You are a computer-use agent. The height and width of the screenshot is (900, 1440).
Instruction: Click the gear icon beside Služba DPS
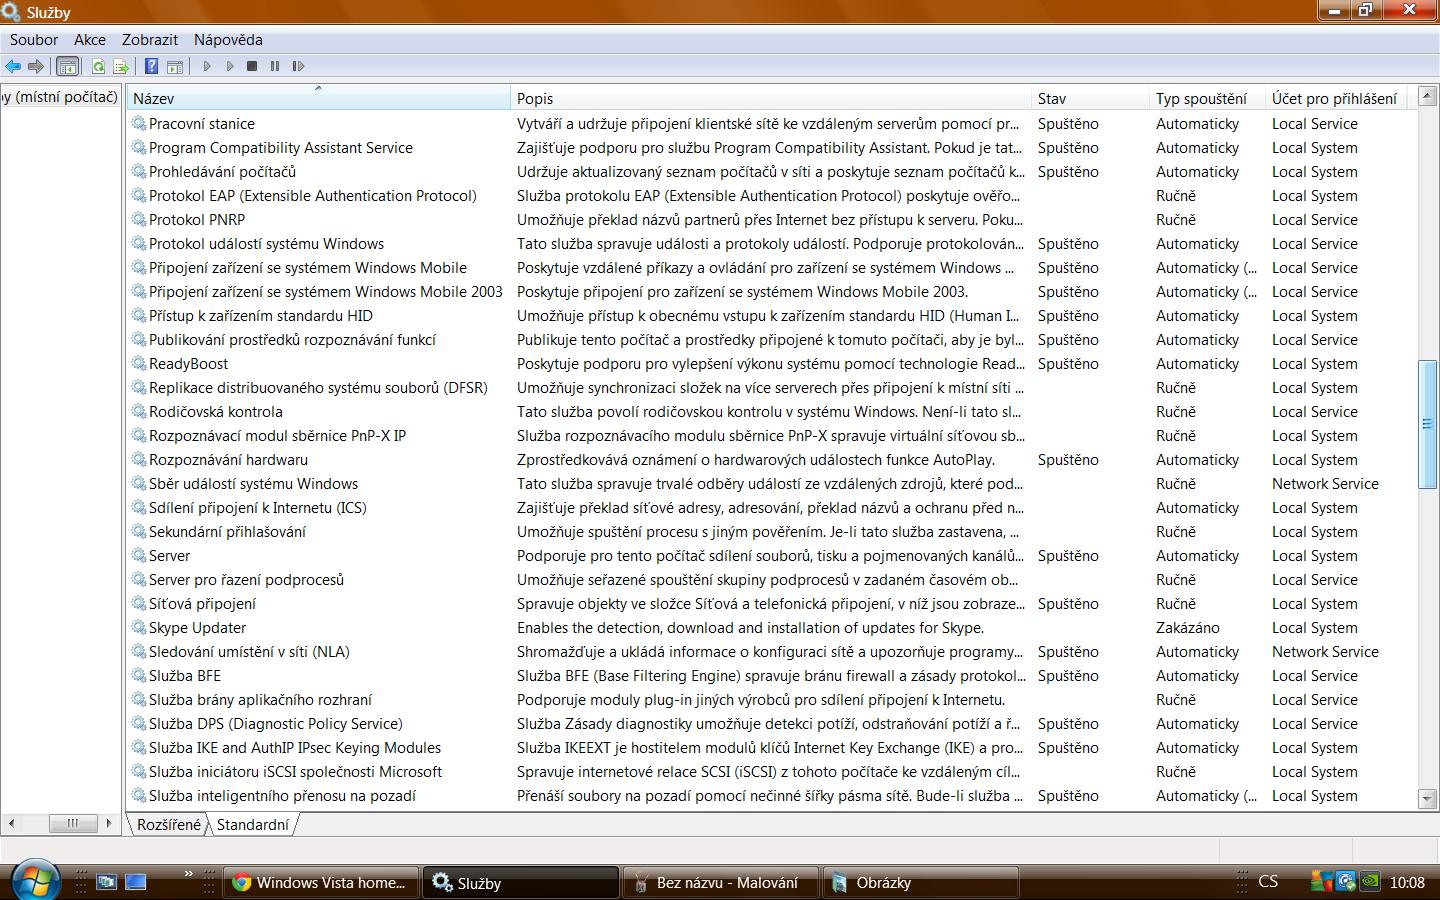click(x=139, y=724)
